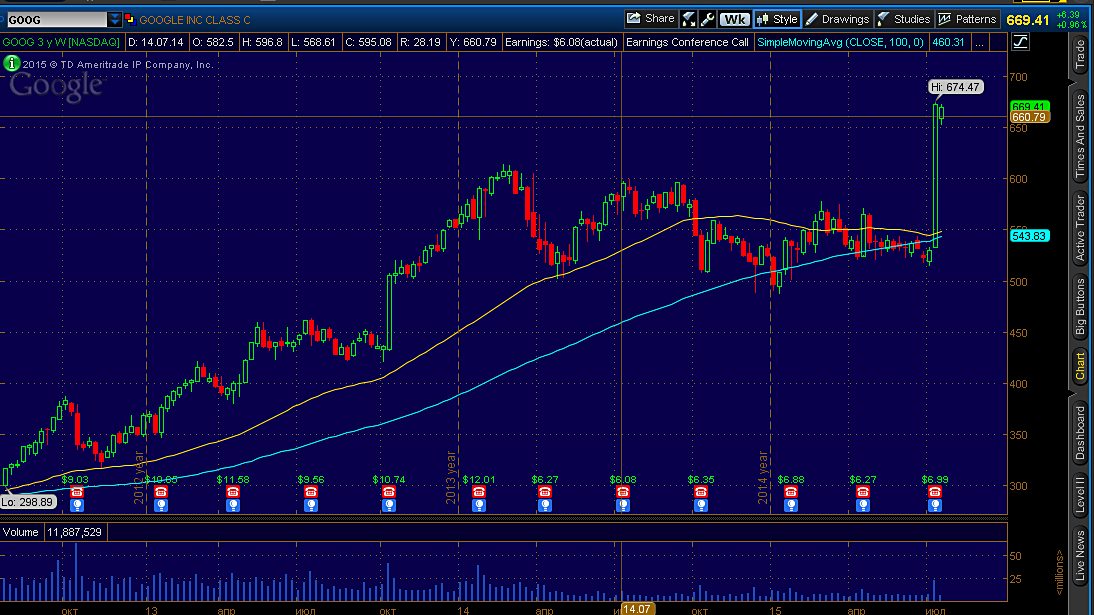Click the orange 660.79 price axis label

pyautogui.click(x=1029, y=117)
